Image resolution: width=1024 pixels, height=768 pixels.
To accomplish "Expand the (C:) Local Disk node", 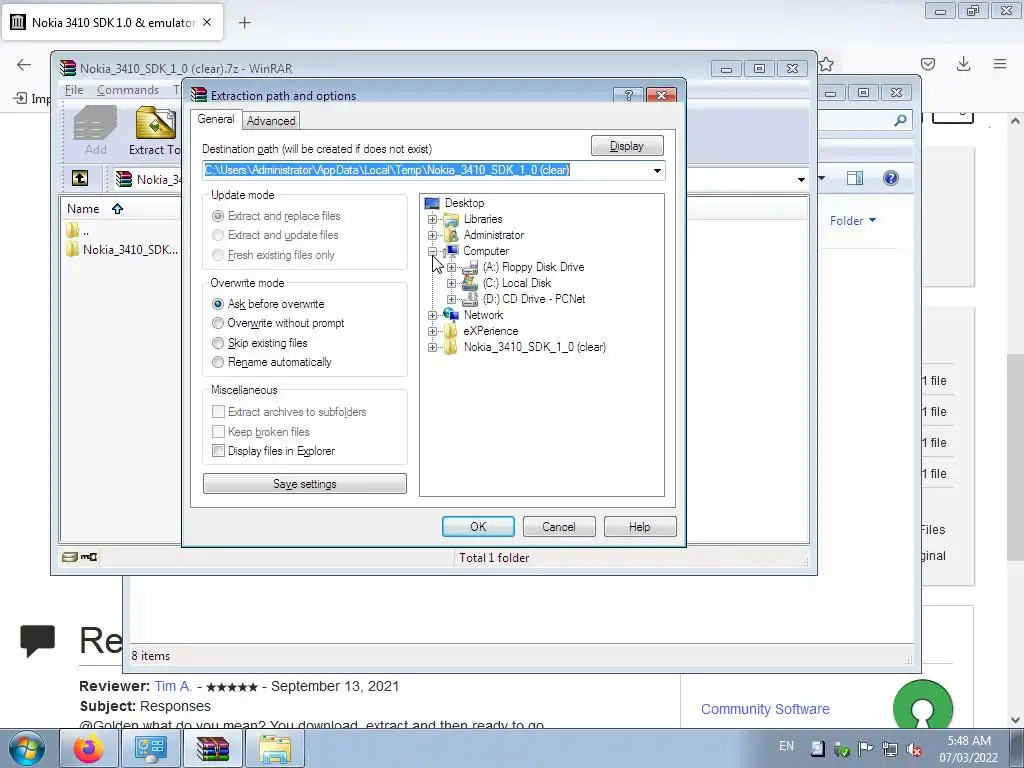I will (451, 283).
